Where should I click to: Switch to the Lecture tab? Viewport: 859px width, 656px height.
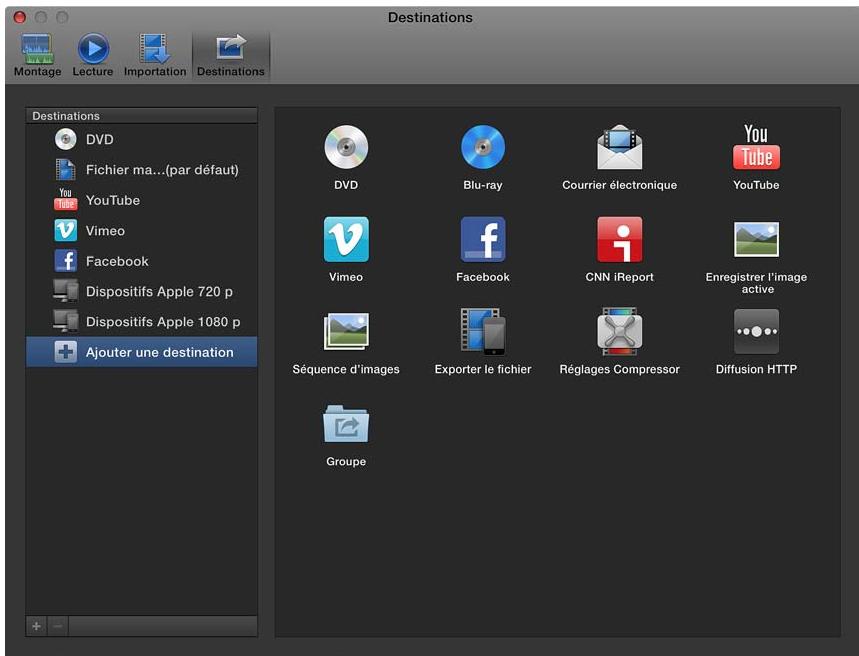93,55
